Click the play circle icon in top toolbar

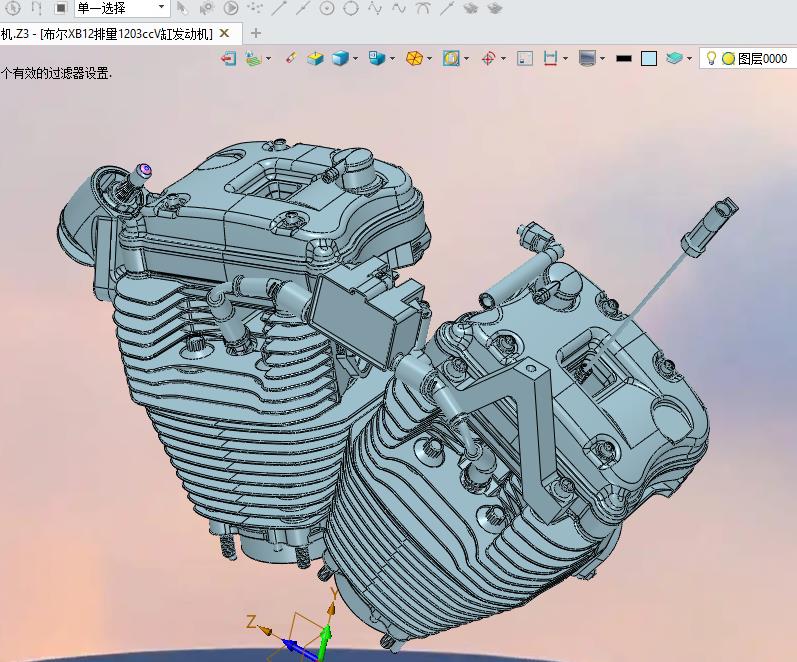pyautogui.click(x=231, y=8)
